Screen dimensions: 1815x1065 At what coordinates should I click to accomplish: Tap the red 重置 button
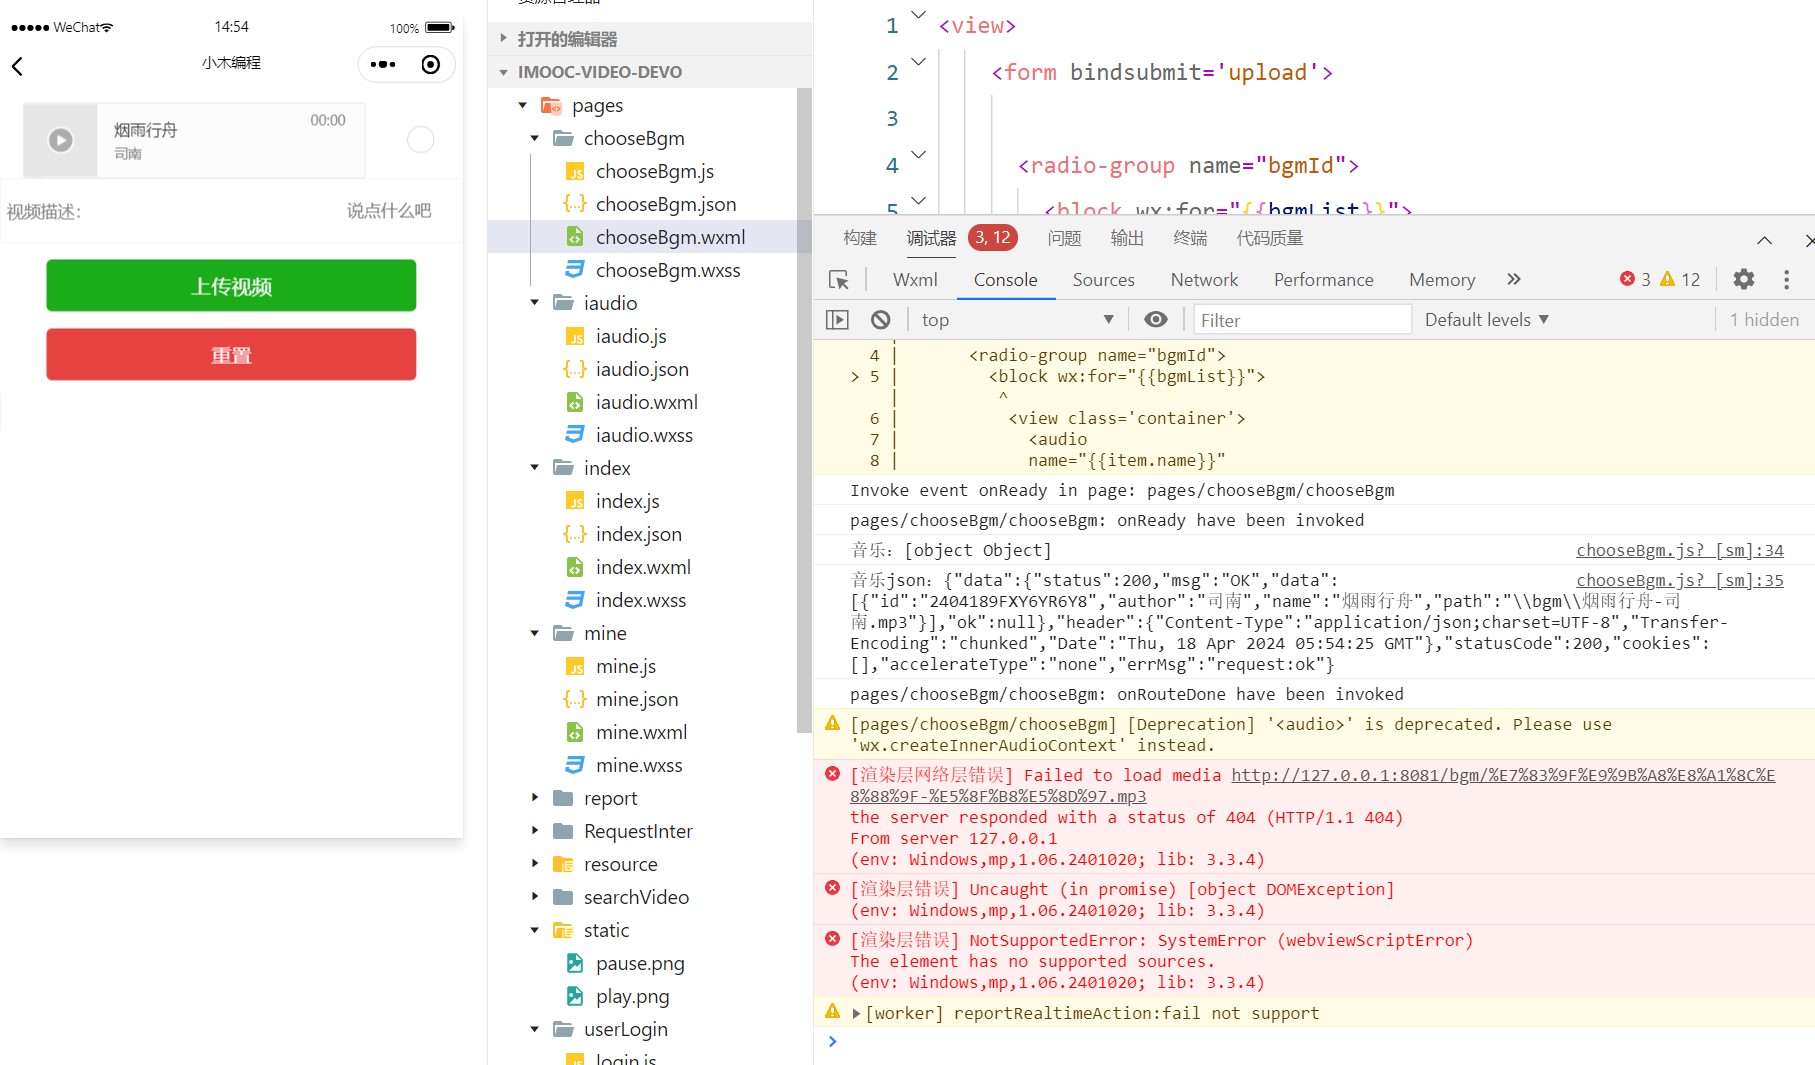tap(231, 355)
